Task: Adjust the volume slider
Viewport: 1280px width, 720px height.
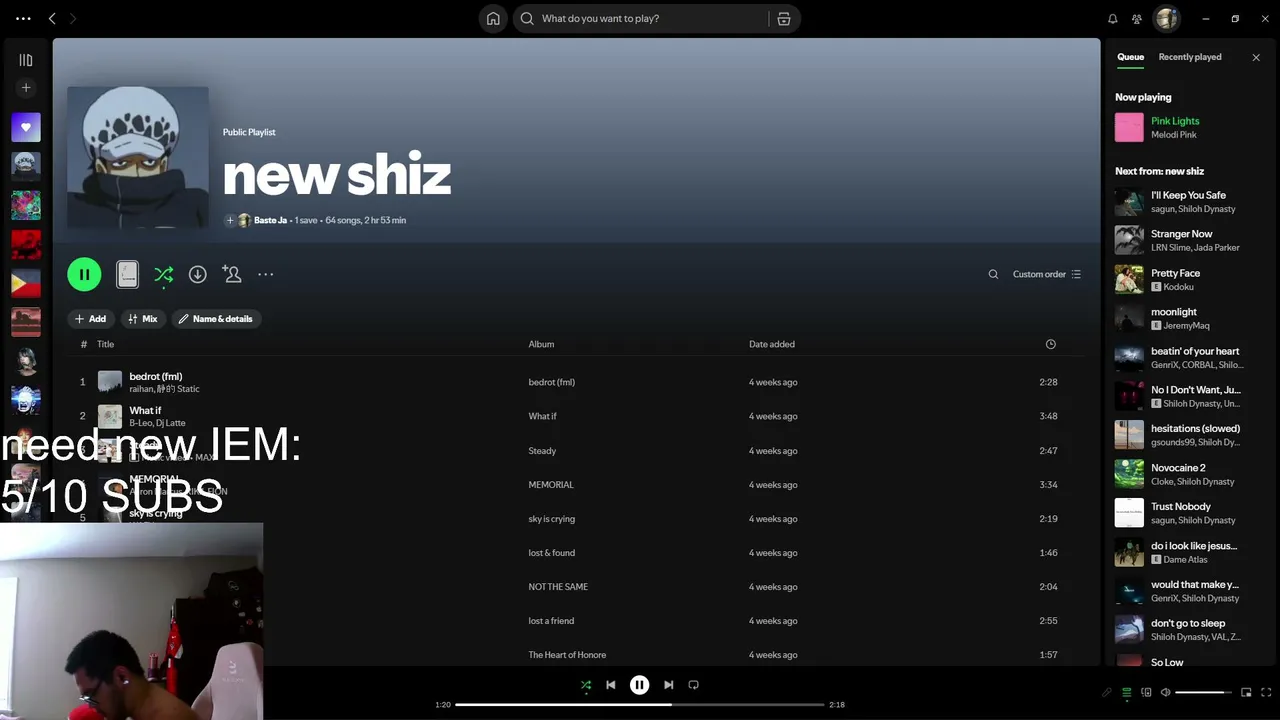Action: click(x=1204, y=692)
